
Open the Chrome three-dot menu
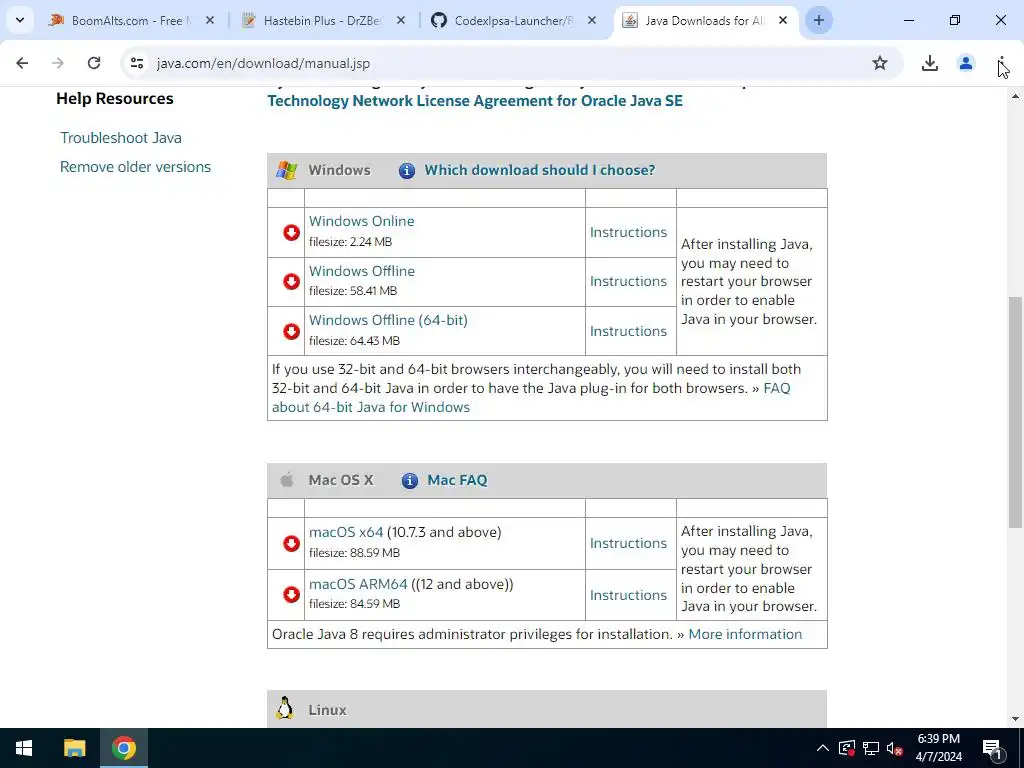coord(1001,63)
